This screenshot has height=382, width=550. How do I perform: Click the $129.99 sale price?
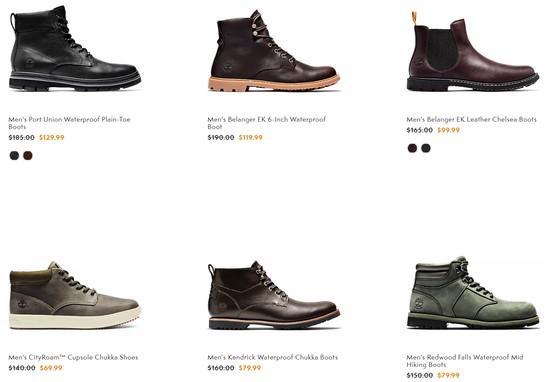52,138
